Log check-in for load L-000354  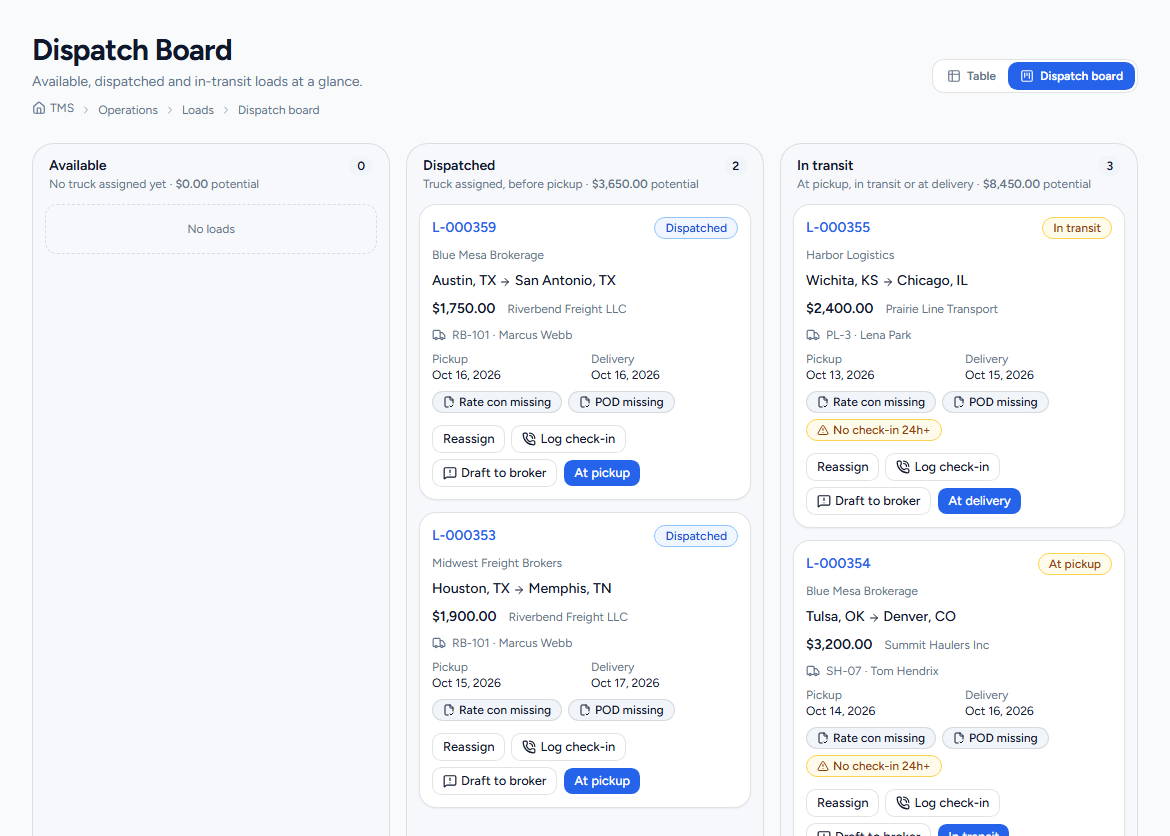pos(942,803)
